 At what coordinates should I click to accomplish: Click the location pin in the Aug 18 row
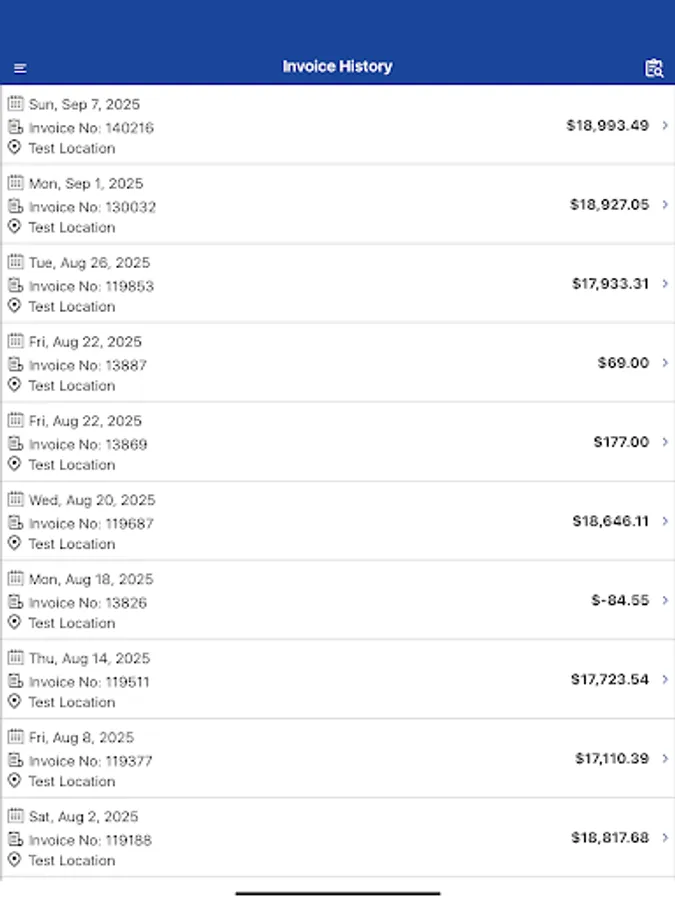(x=15, y=623)
